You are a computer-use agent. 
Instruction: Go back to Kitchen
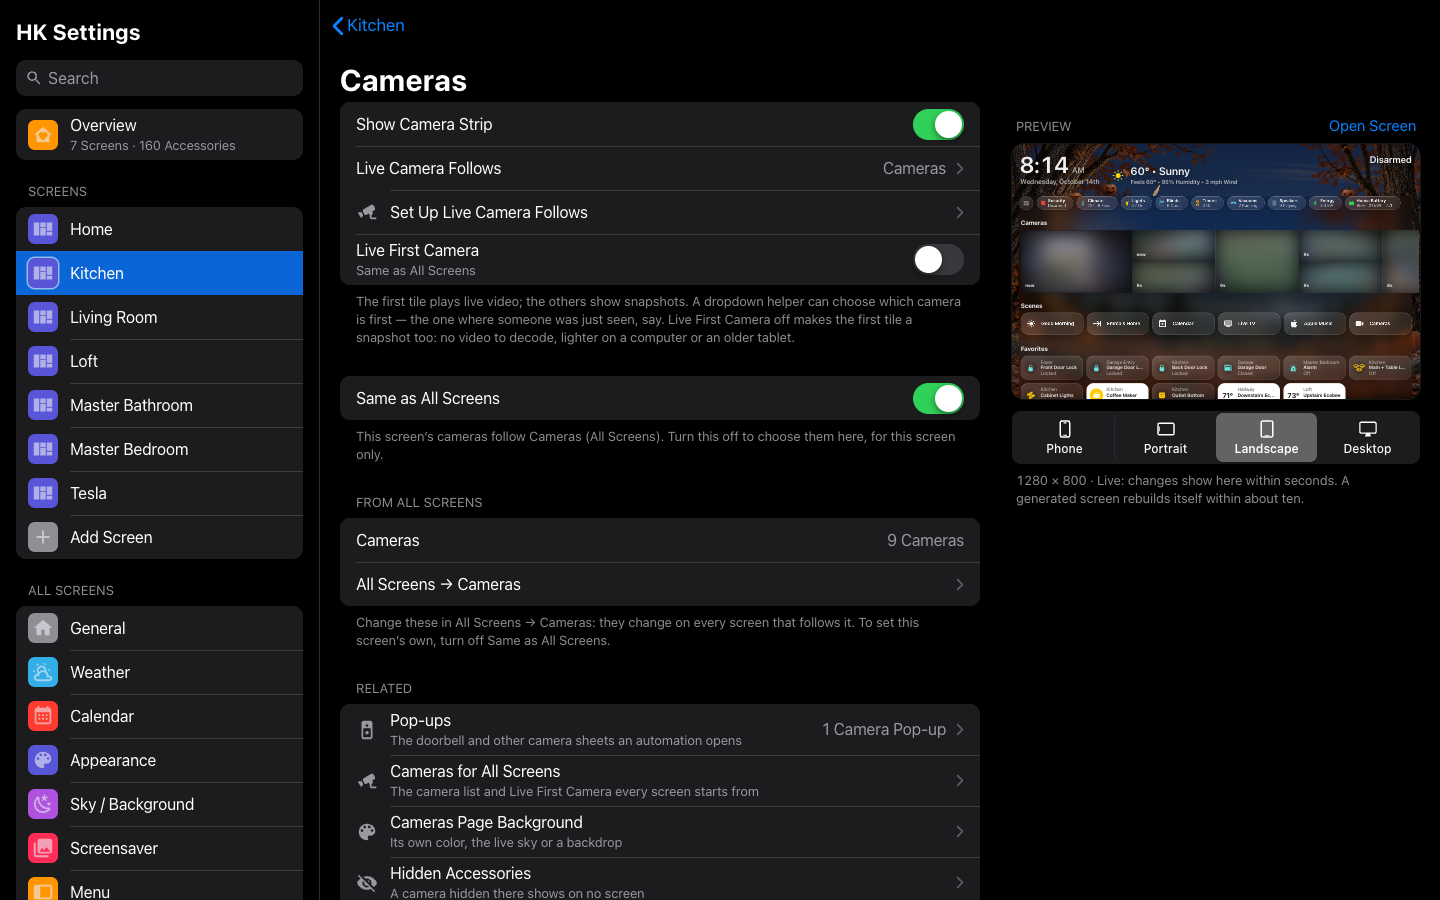[368, 26]
